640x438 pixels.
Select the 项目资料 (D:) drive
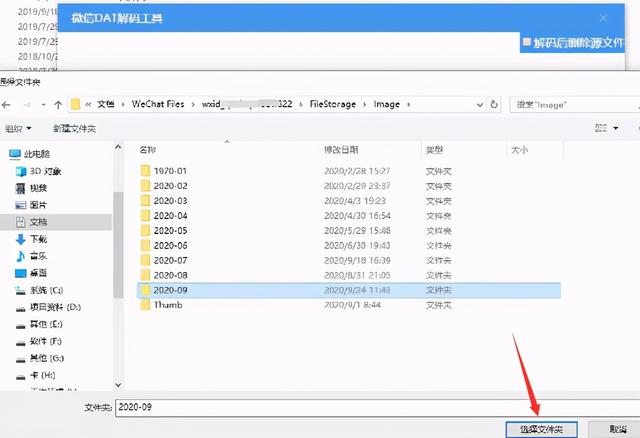tap(48, 307)
